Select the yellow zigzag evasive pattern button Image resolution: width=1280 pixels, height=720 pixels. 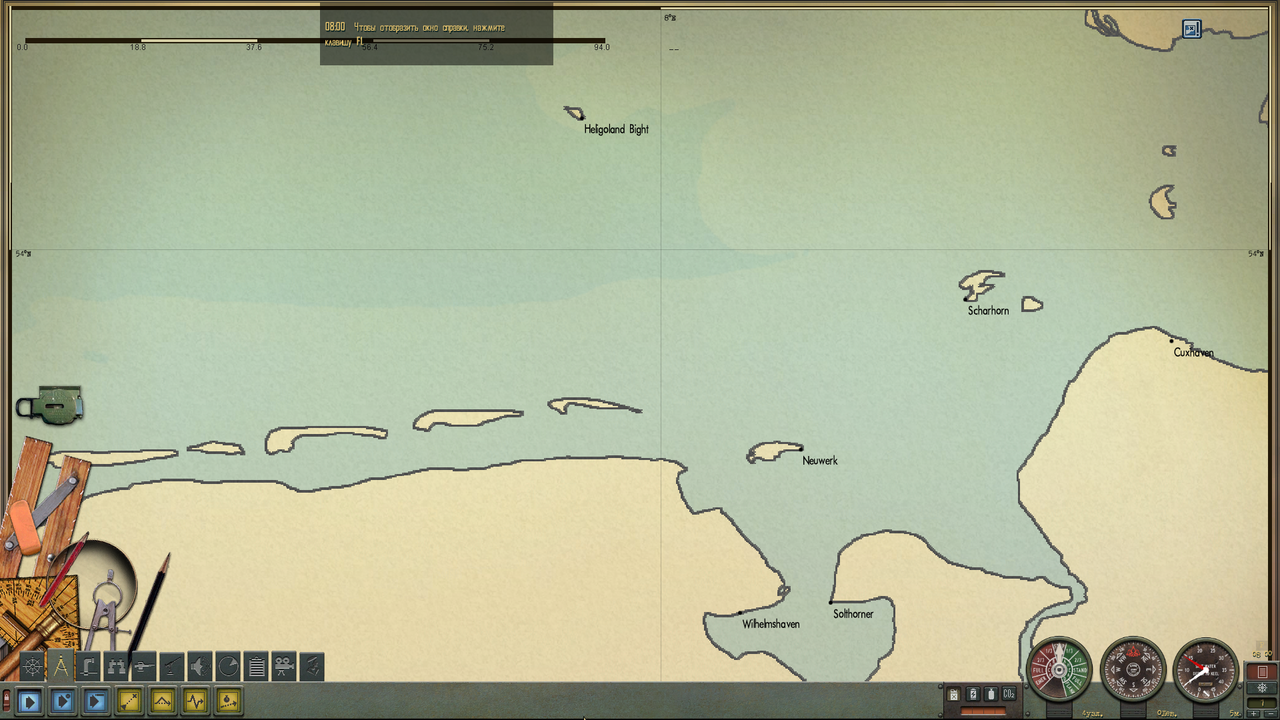[x=196, y=701]
